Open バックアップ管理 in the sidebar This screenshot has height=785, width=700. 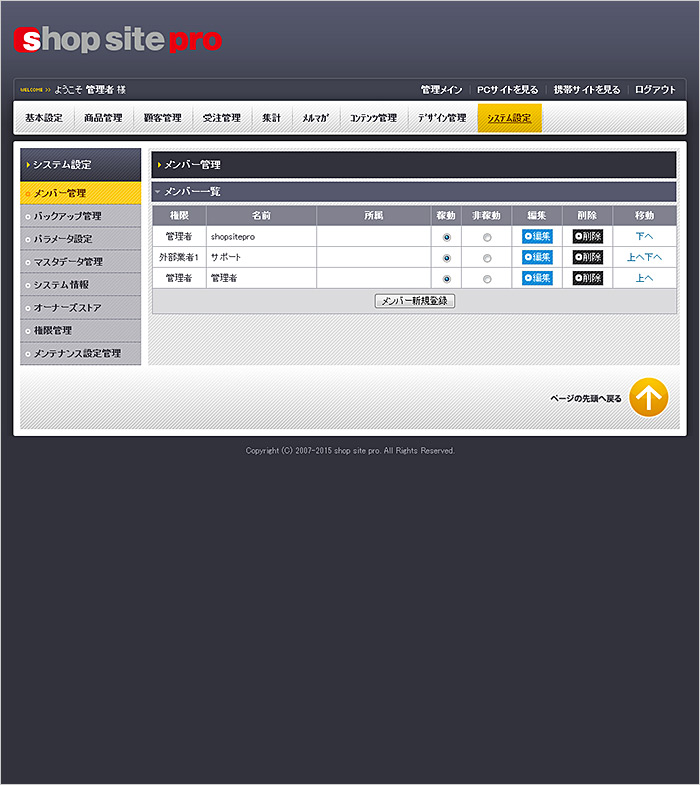point(67,216)
